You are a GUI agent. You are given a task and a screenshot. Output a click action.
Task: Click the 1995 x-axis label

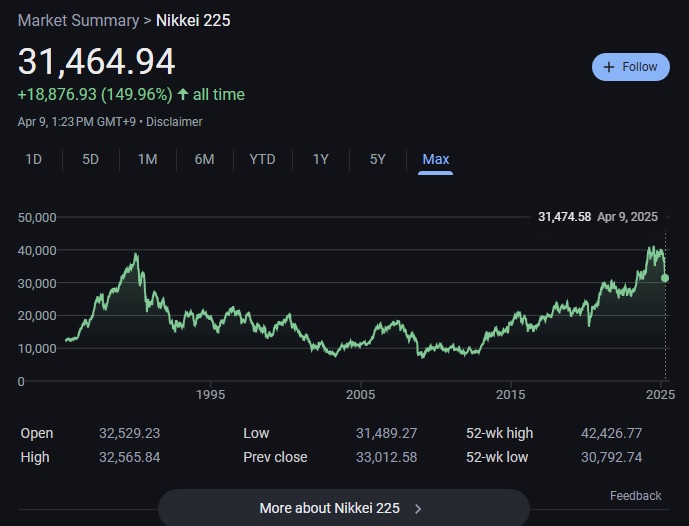pyautogui.click(x=210, y=394)
